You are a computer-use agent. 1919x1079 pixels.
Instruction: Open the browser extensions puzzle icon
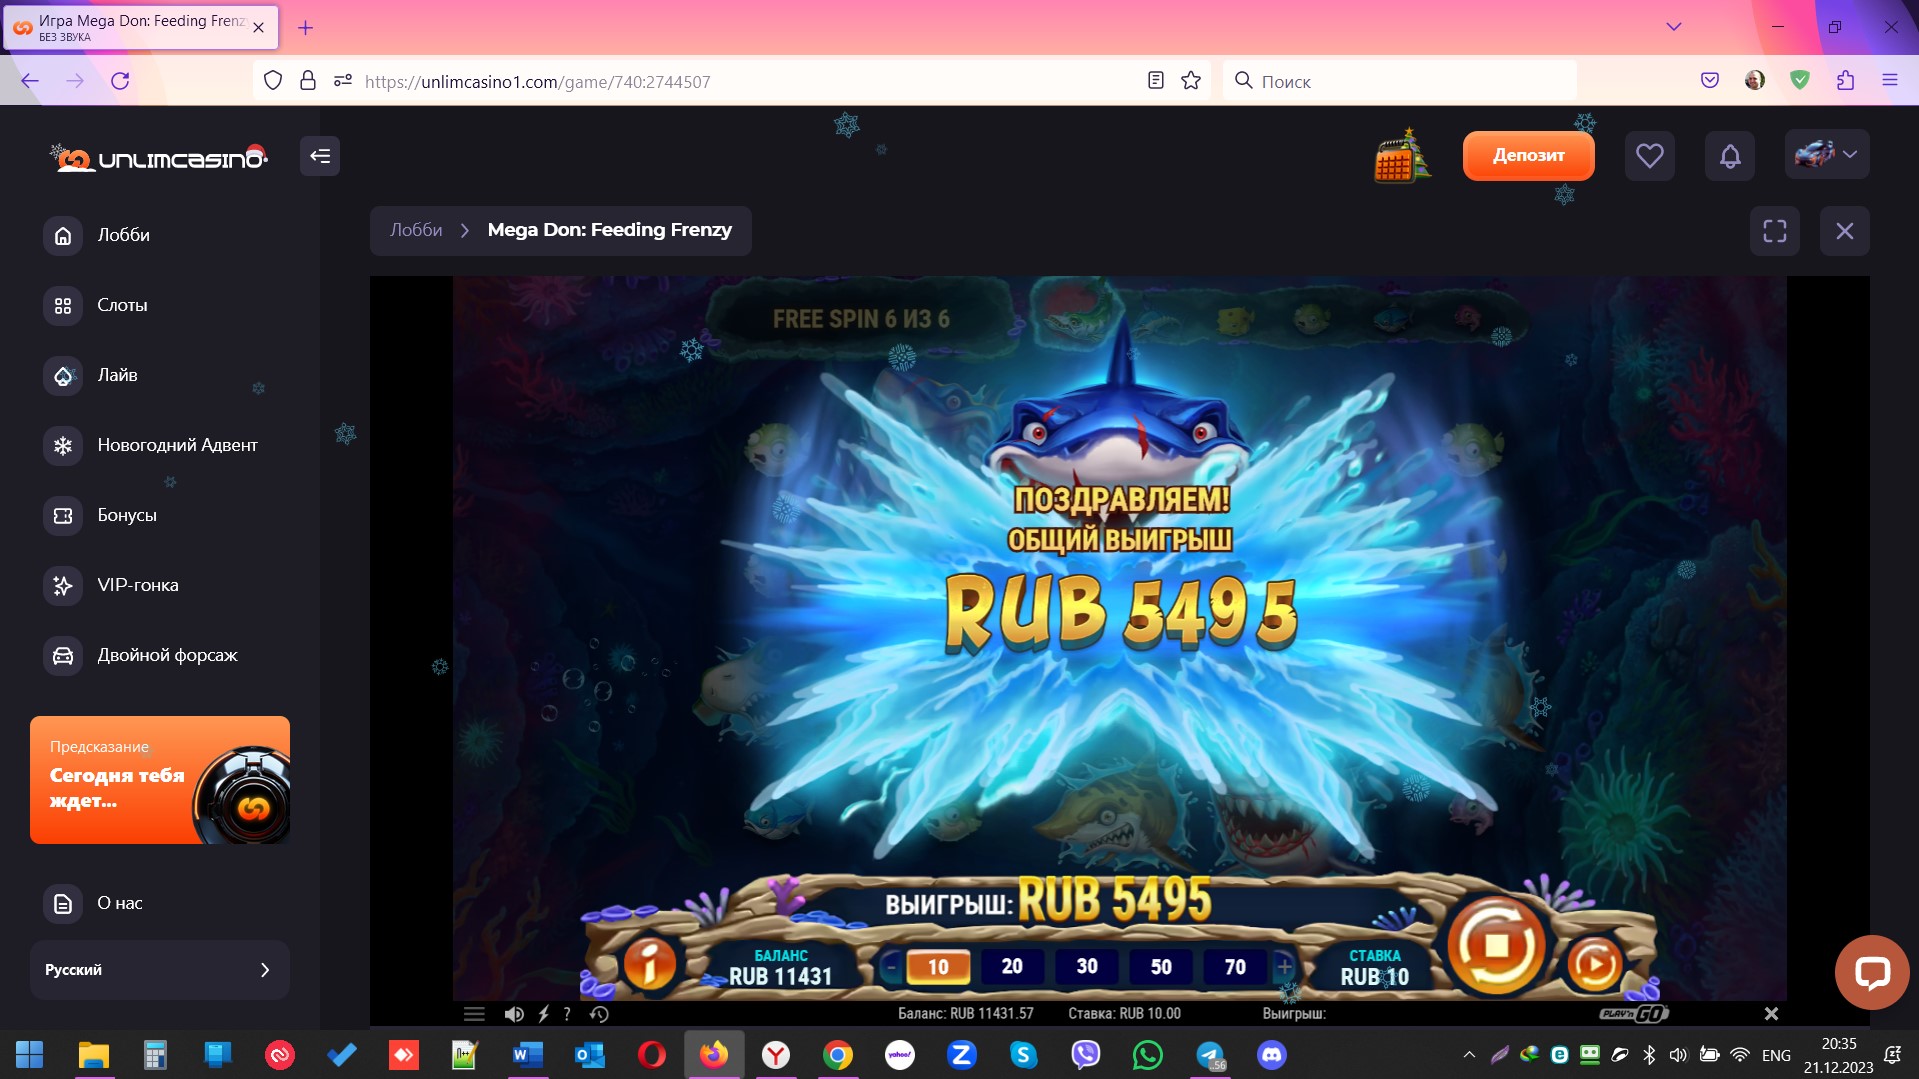point(1846,81)
